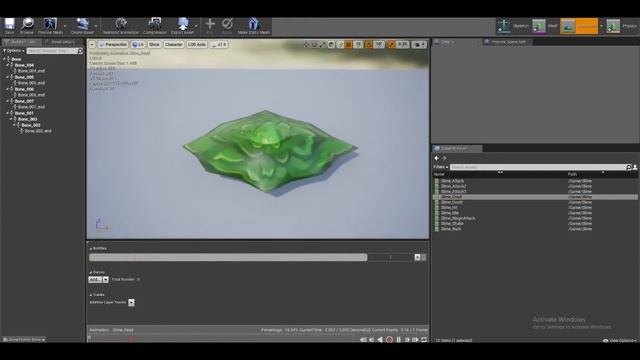
Task: Open the viewport options arrow menu
Action: (92, 44)
